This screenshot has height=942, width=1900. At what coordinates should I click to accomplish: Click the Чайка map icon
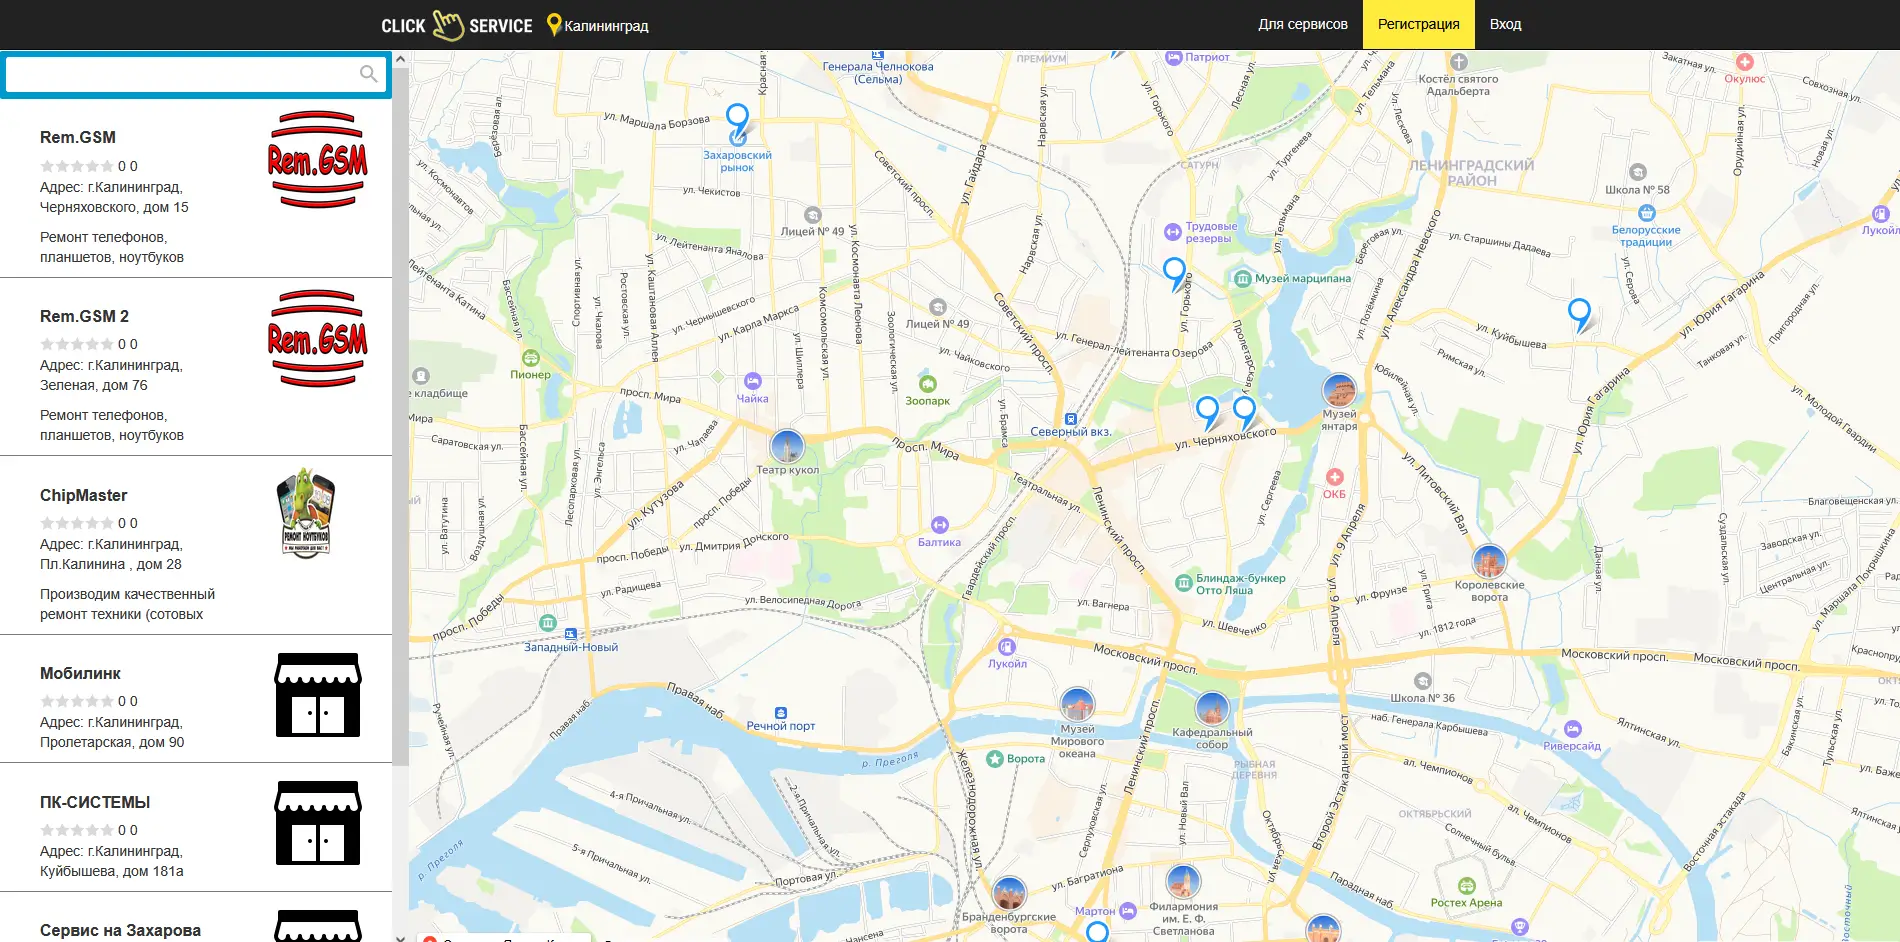coord(752,381)
